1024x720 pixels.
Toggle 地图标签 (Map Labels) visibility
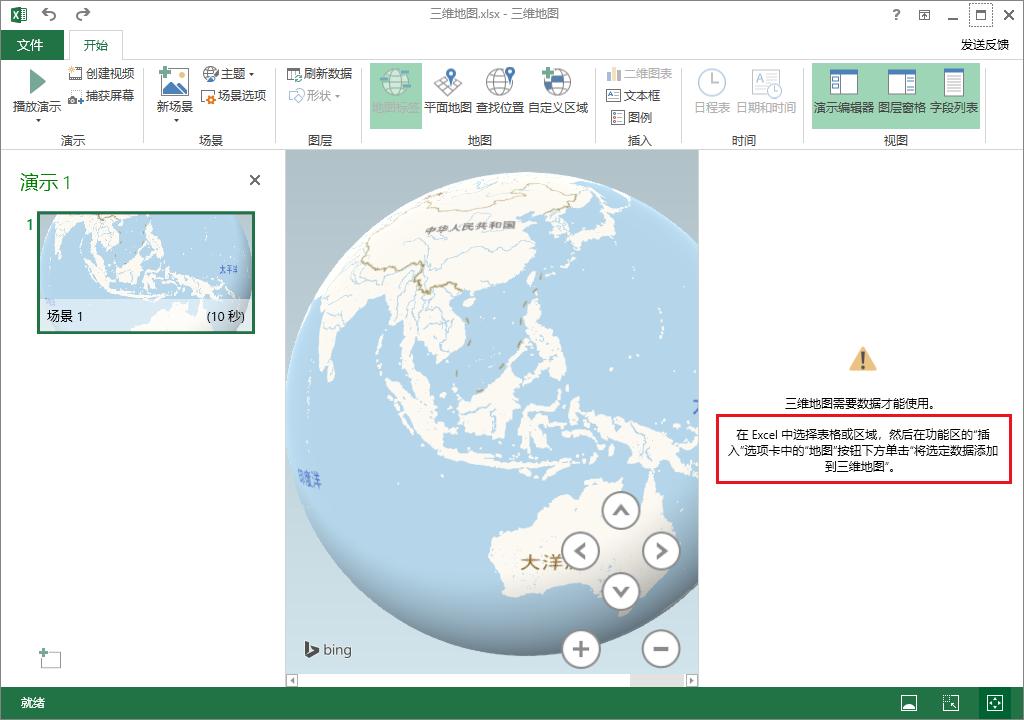click(397, 88)
